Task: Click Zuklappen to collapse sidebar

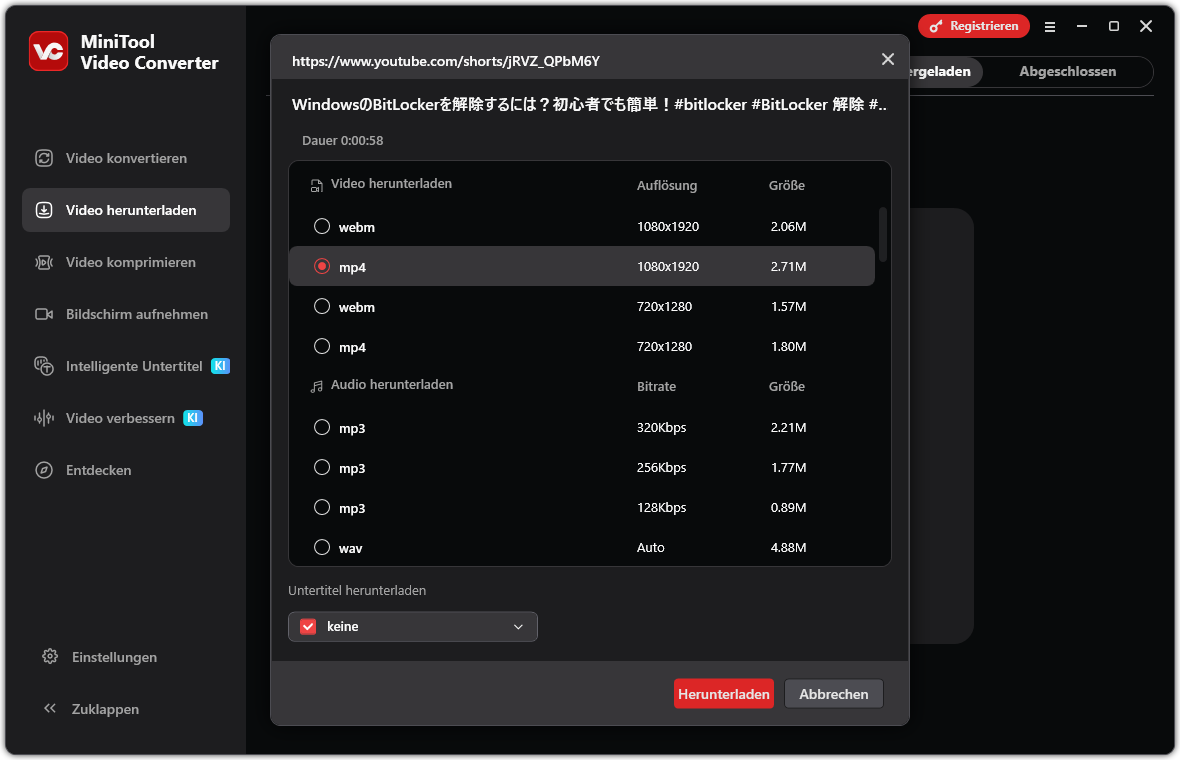Action: click(x=105, y=709)
